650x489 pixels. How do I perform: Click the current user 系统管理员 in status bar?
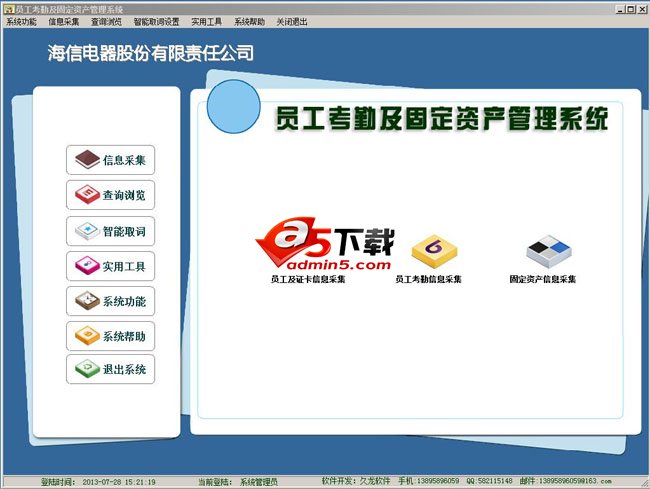(x=259, y=482)
